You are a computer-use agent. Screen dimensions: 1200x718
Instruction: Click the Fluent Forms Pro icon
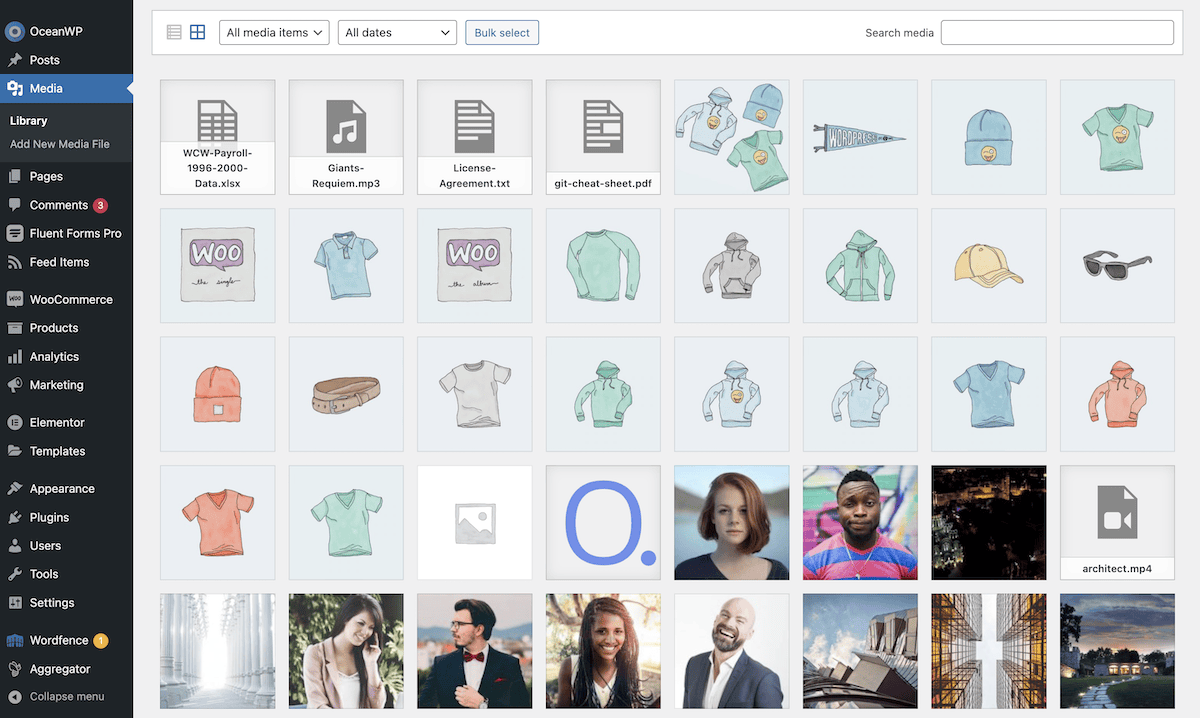(14, 233)
